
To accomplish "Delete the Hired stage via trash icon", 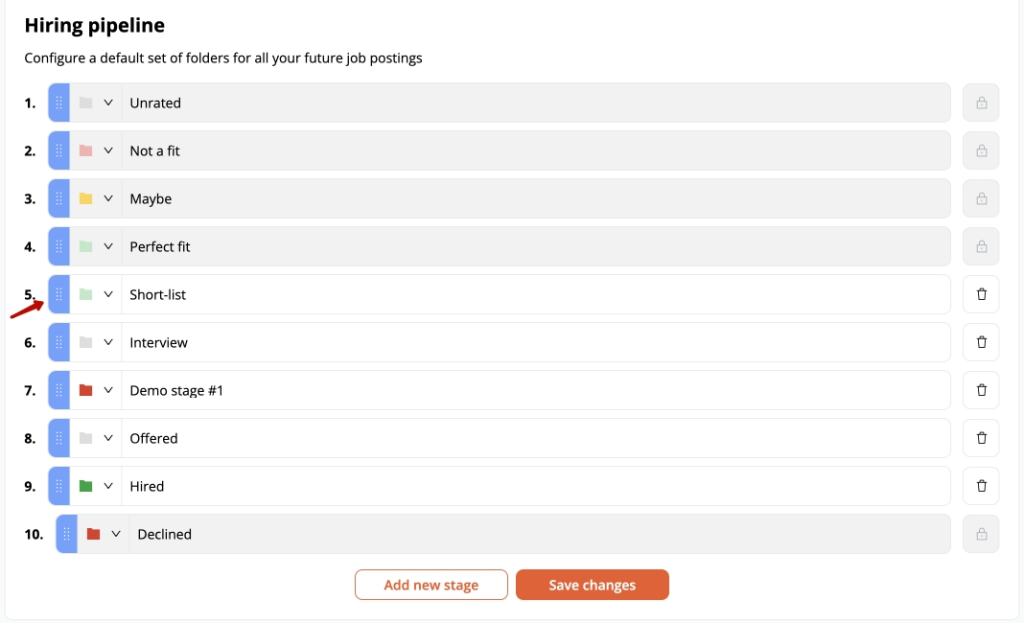I will (981, 486).
